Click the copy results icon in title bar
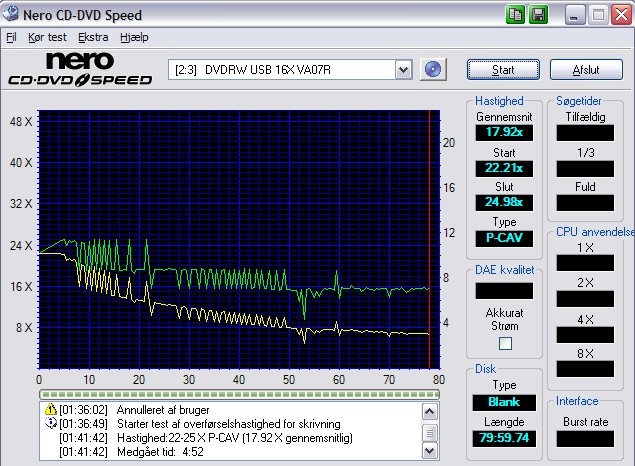Screen dimensions: 635x466 (515, 15)
